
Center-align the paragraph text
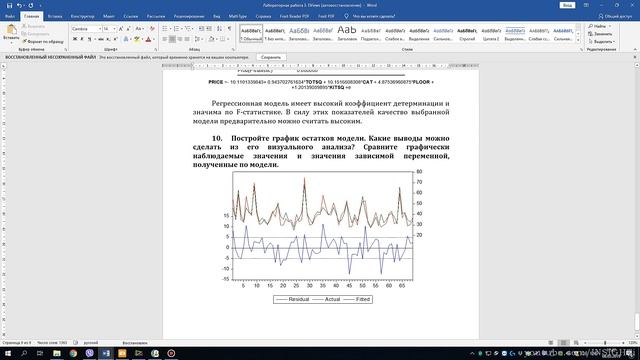pos(172,39)
